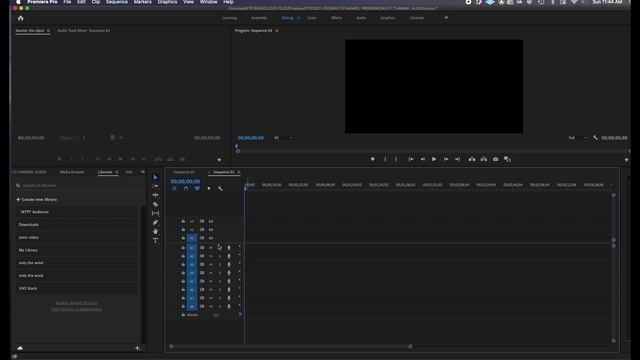Open Program monitor playback resolution dropdown
Image resolution: width=640 pixels, height=360 pixels.
(577, 138)
